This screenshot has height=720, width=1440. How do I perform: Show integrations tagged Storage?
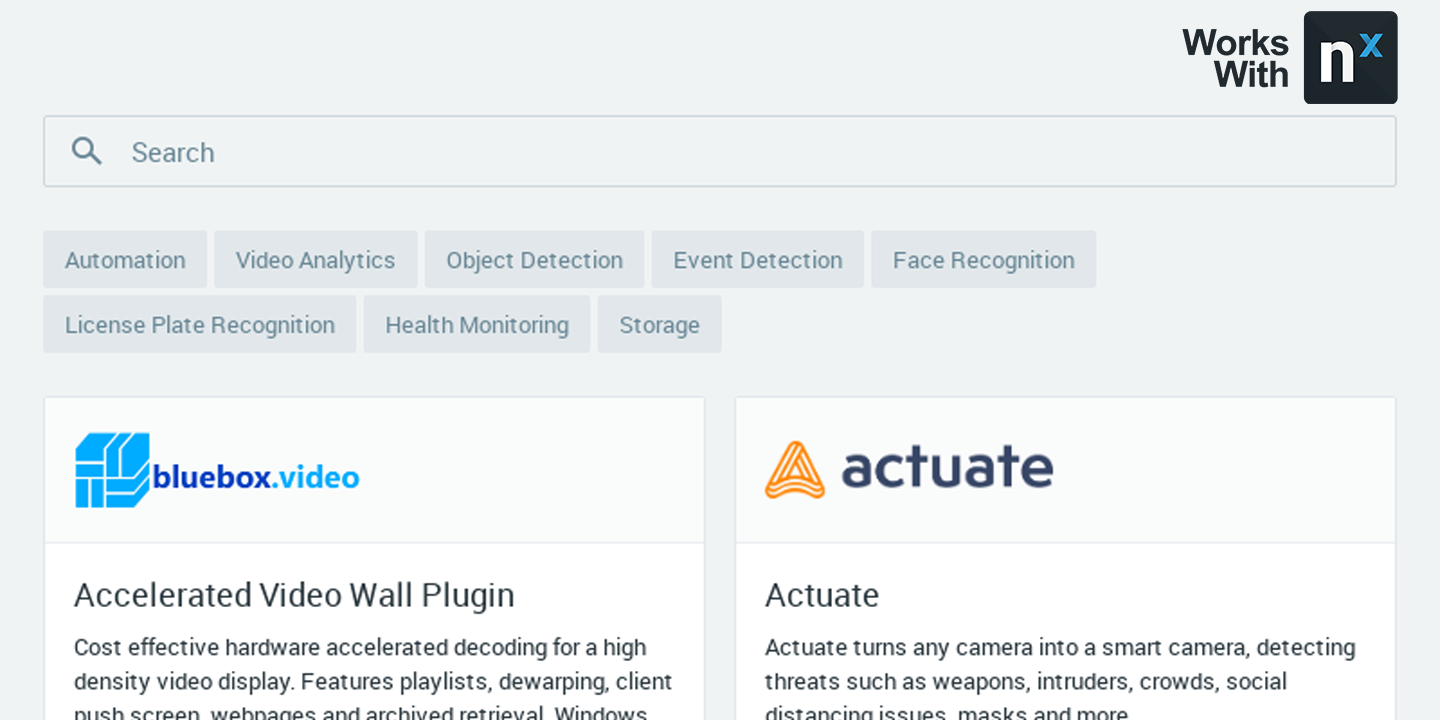click(x=659, y=325)
